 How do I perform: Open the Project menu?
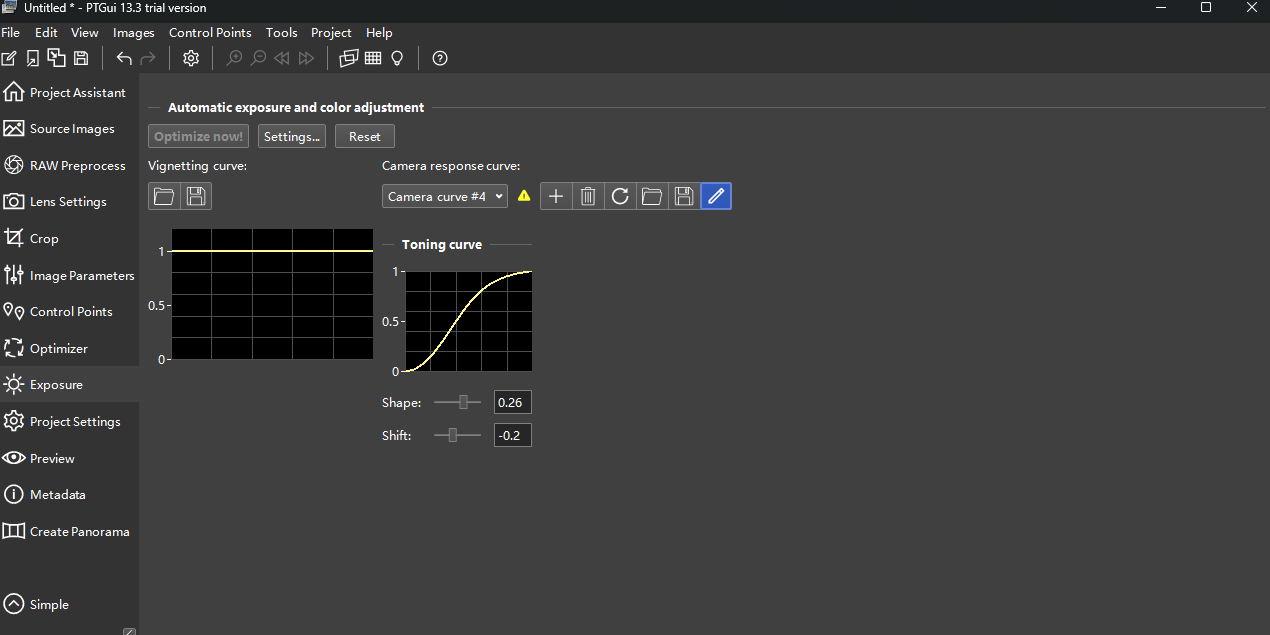point(331,33)
